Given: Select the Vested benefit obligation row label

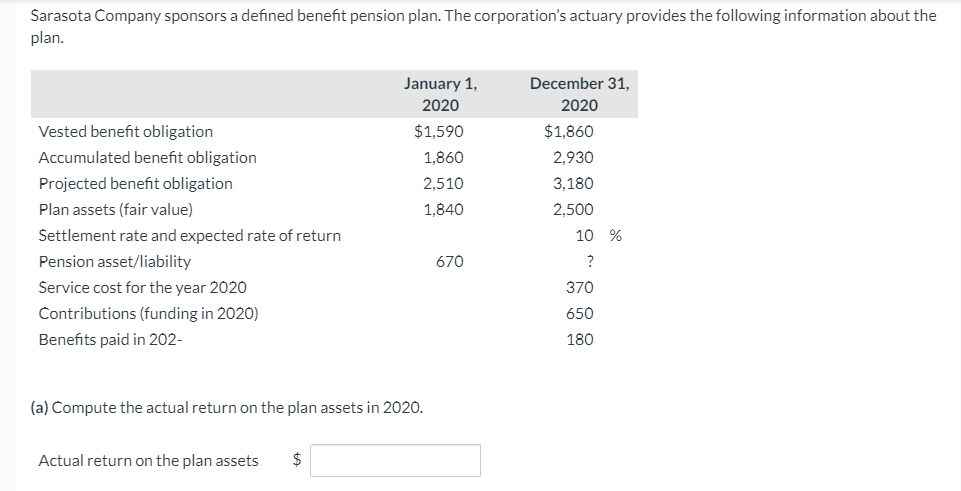Looking at the screenshot, I should 125,131.
